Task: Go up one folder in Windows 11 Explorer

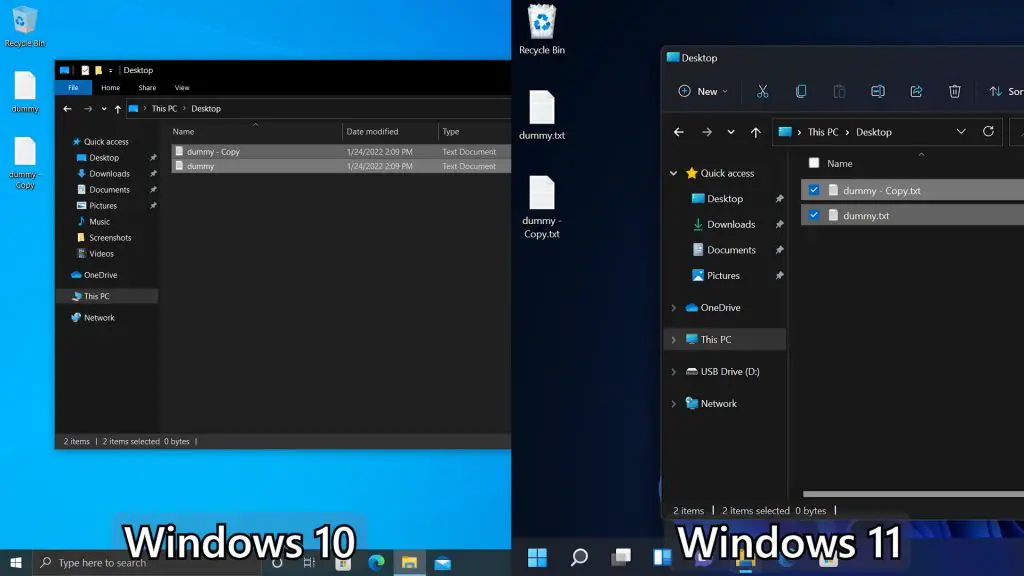Action: click(x=756, y=132)
